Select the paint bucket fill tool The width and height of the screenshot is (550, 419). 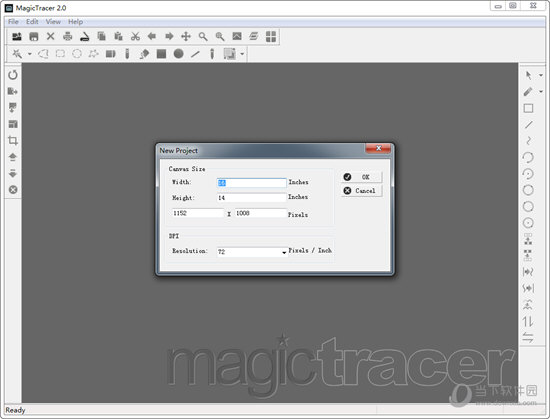(x=144, y=54)
